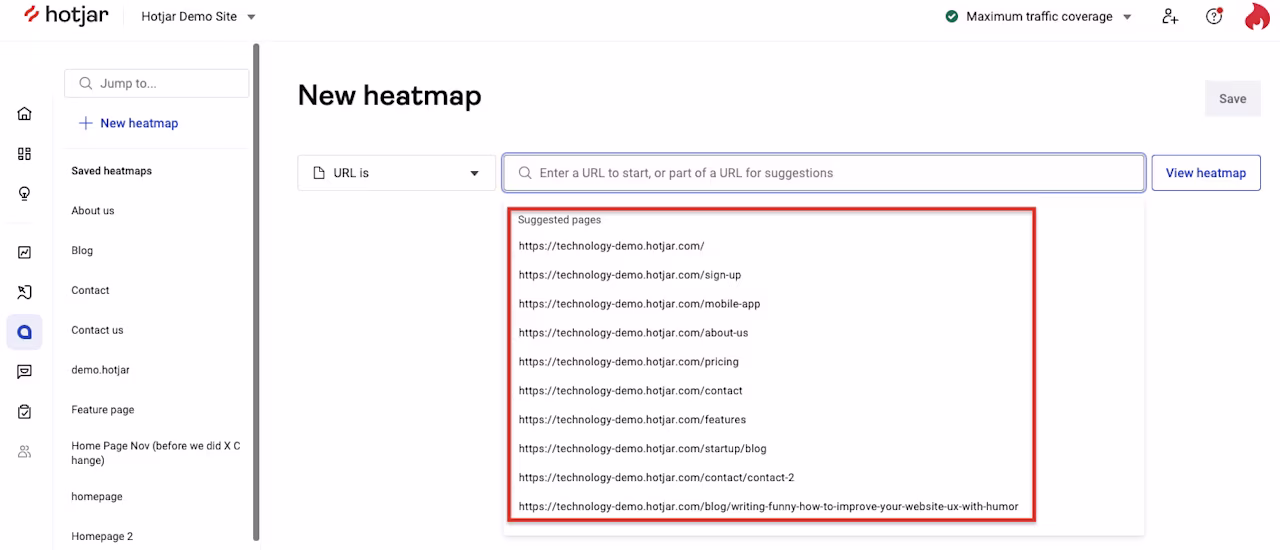1280x550 pixels.
Task: Click the invite team member icon
Action: pyautogui.click(x=1170, y=17)
